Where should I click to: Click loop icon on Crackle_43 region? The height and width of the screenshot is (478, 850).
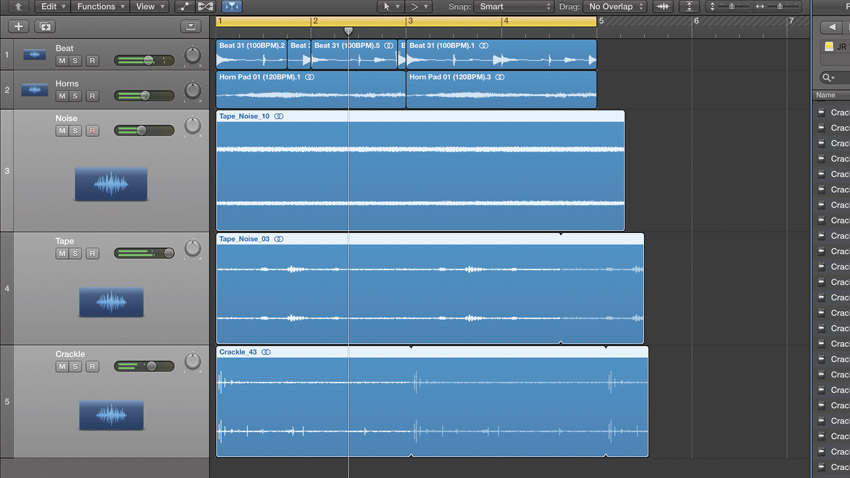[266, 352]
